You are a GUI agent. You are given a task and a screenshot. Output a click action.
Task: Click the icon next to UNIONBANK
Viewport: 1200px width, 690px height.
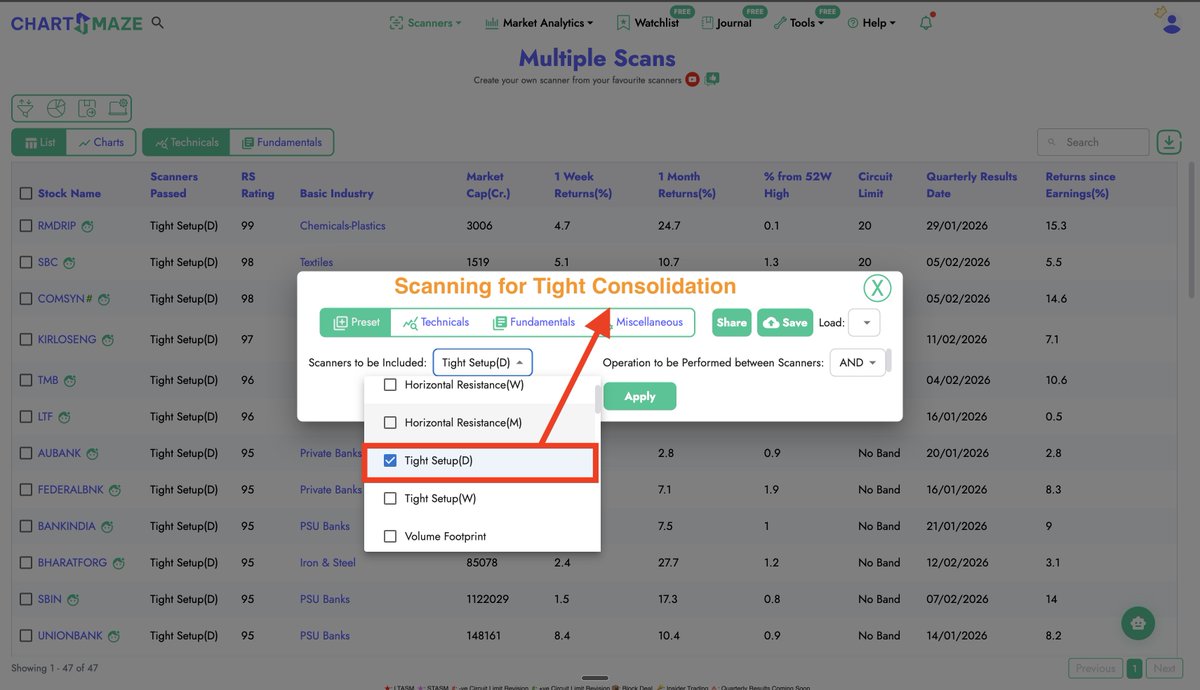pos(114,636)
